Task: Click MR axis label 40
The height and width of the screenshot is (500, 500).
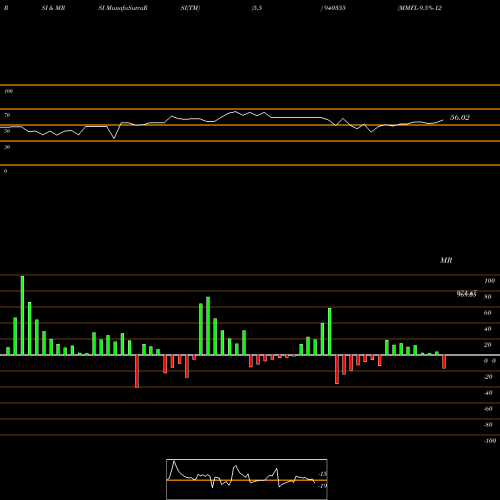Action: (x=488, y=329)
